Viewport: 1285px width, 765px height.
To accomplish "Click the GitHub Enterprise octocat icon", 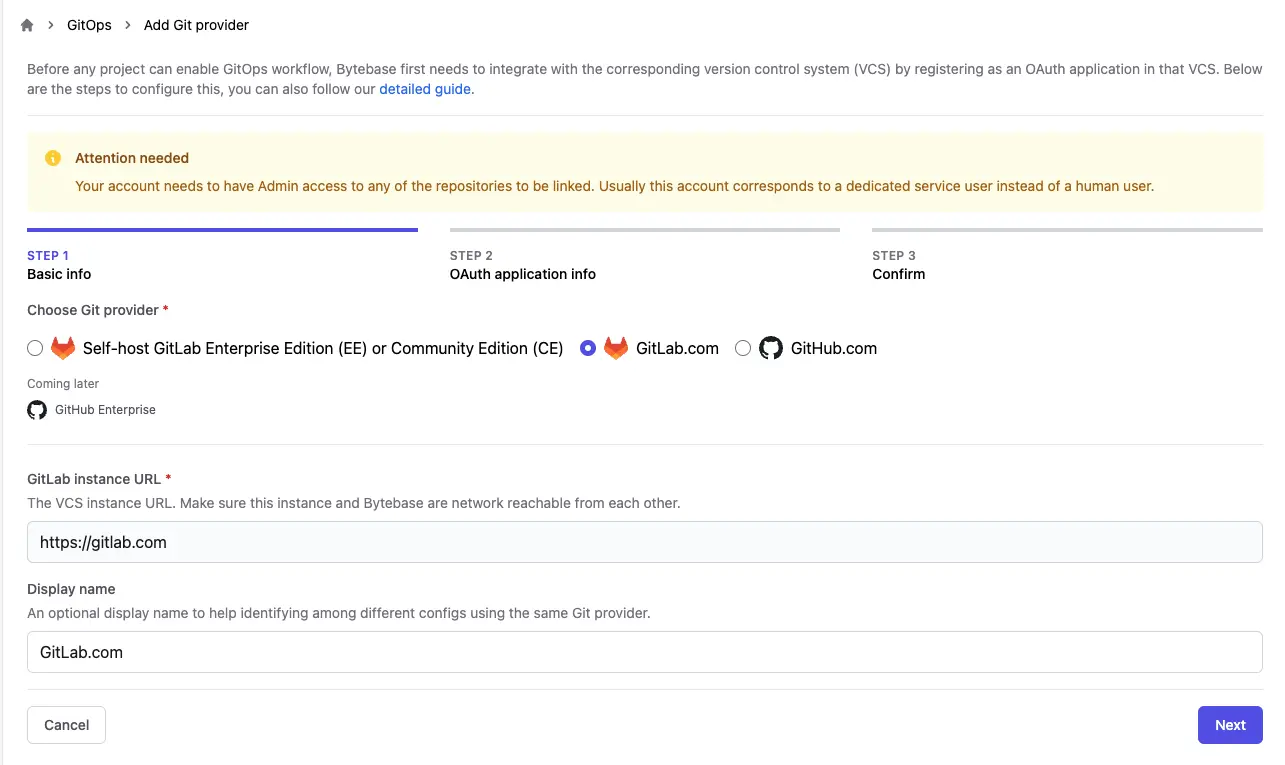I will coord(37,410).
